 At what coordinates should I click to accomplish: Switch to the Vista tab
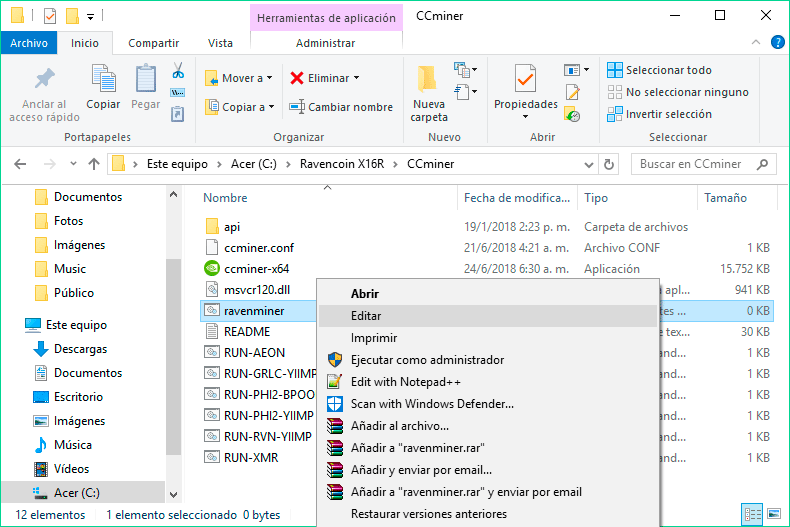[x=220, y=43]
